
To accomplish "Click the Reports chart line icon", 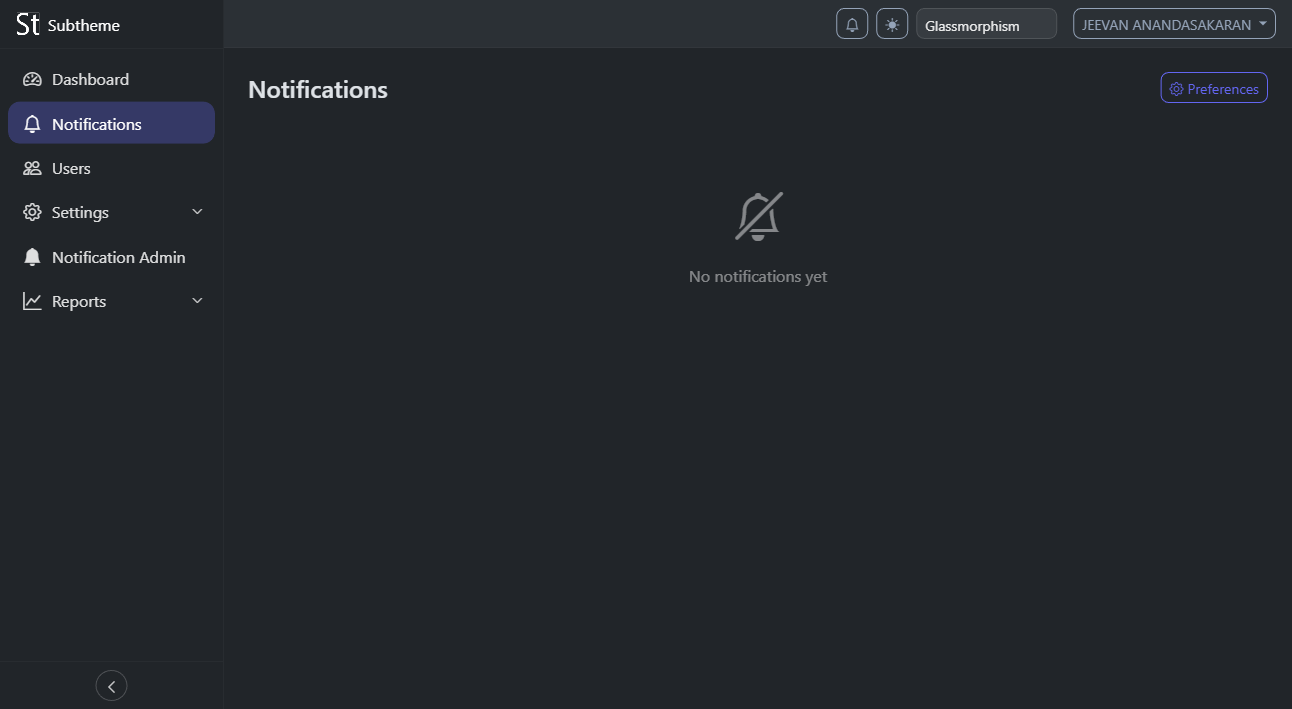I will (x=32, y=301).
